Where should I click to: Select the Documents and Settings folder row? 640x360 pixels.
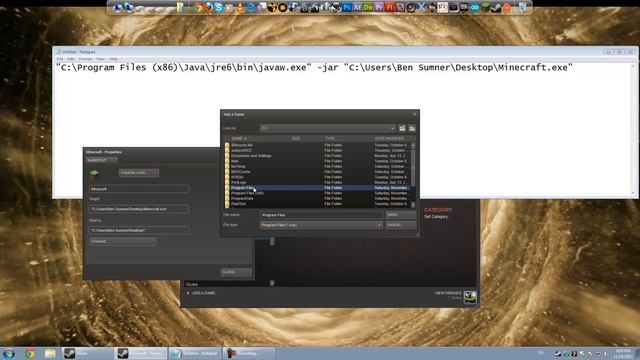coord(317,156)
